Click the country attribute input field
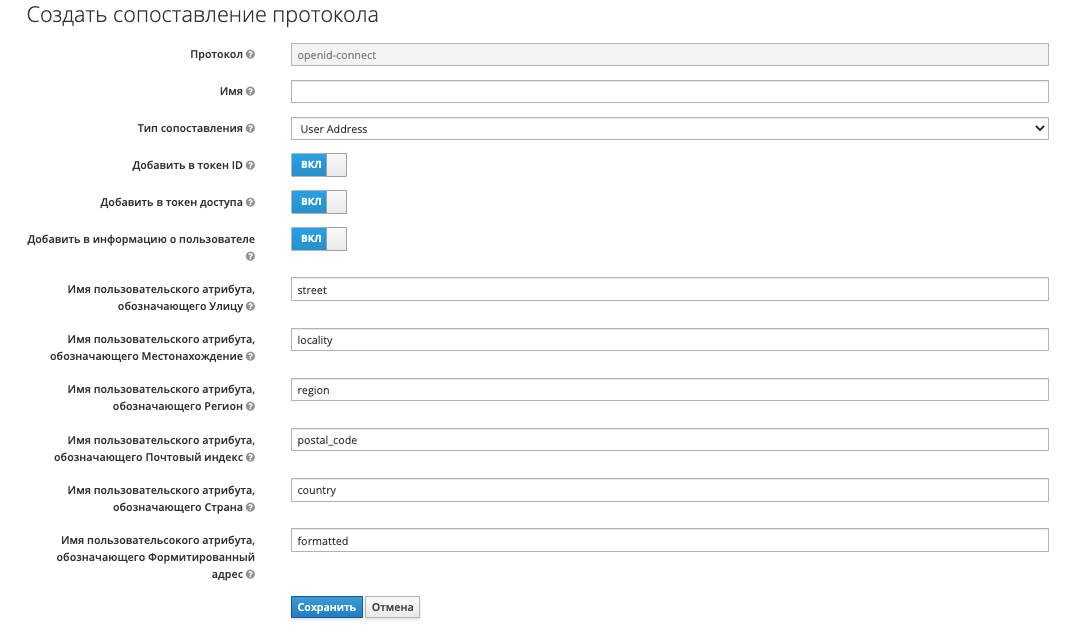Image resolution: width=1092 pixels, height=637 pixels. (669, 490)
